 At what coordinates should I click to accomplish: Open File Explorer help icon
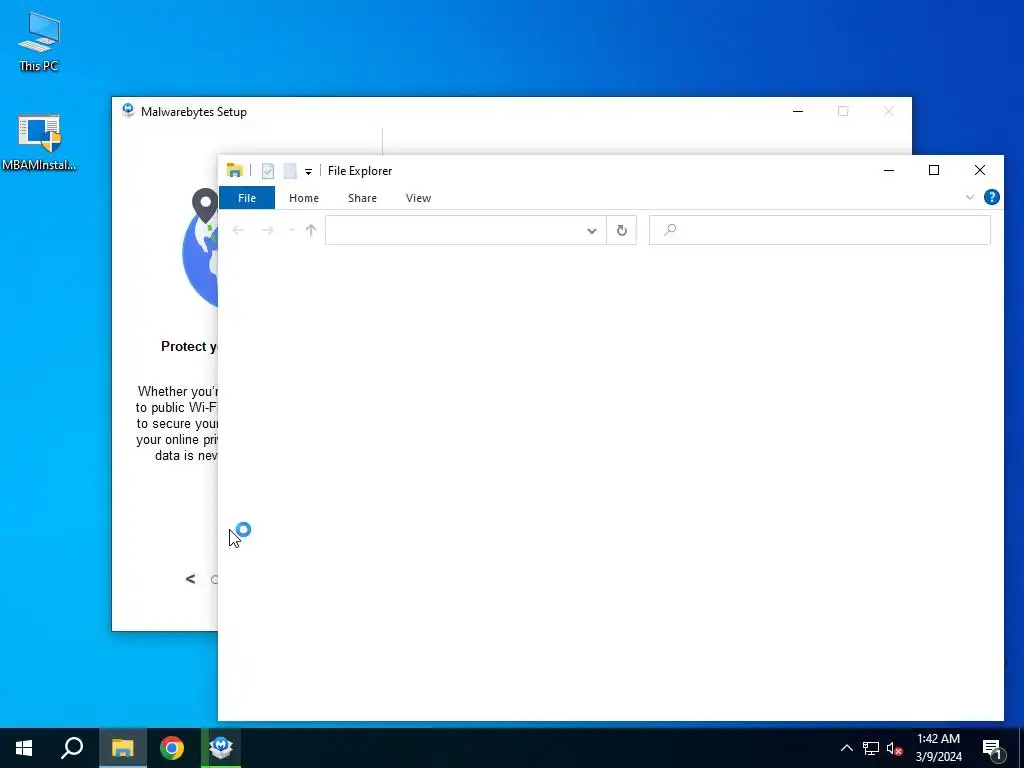991,197
